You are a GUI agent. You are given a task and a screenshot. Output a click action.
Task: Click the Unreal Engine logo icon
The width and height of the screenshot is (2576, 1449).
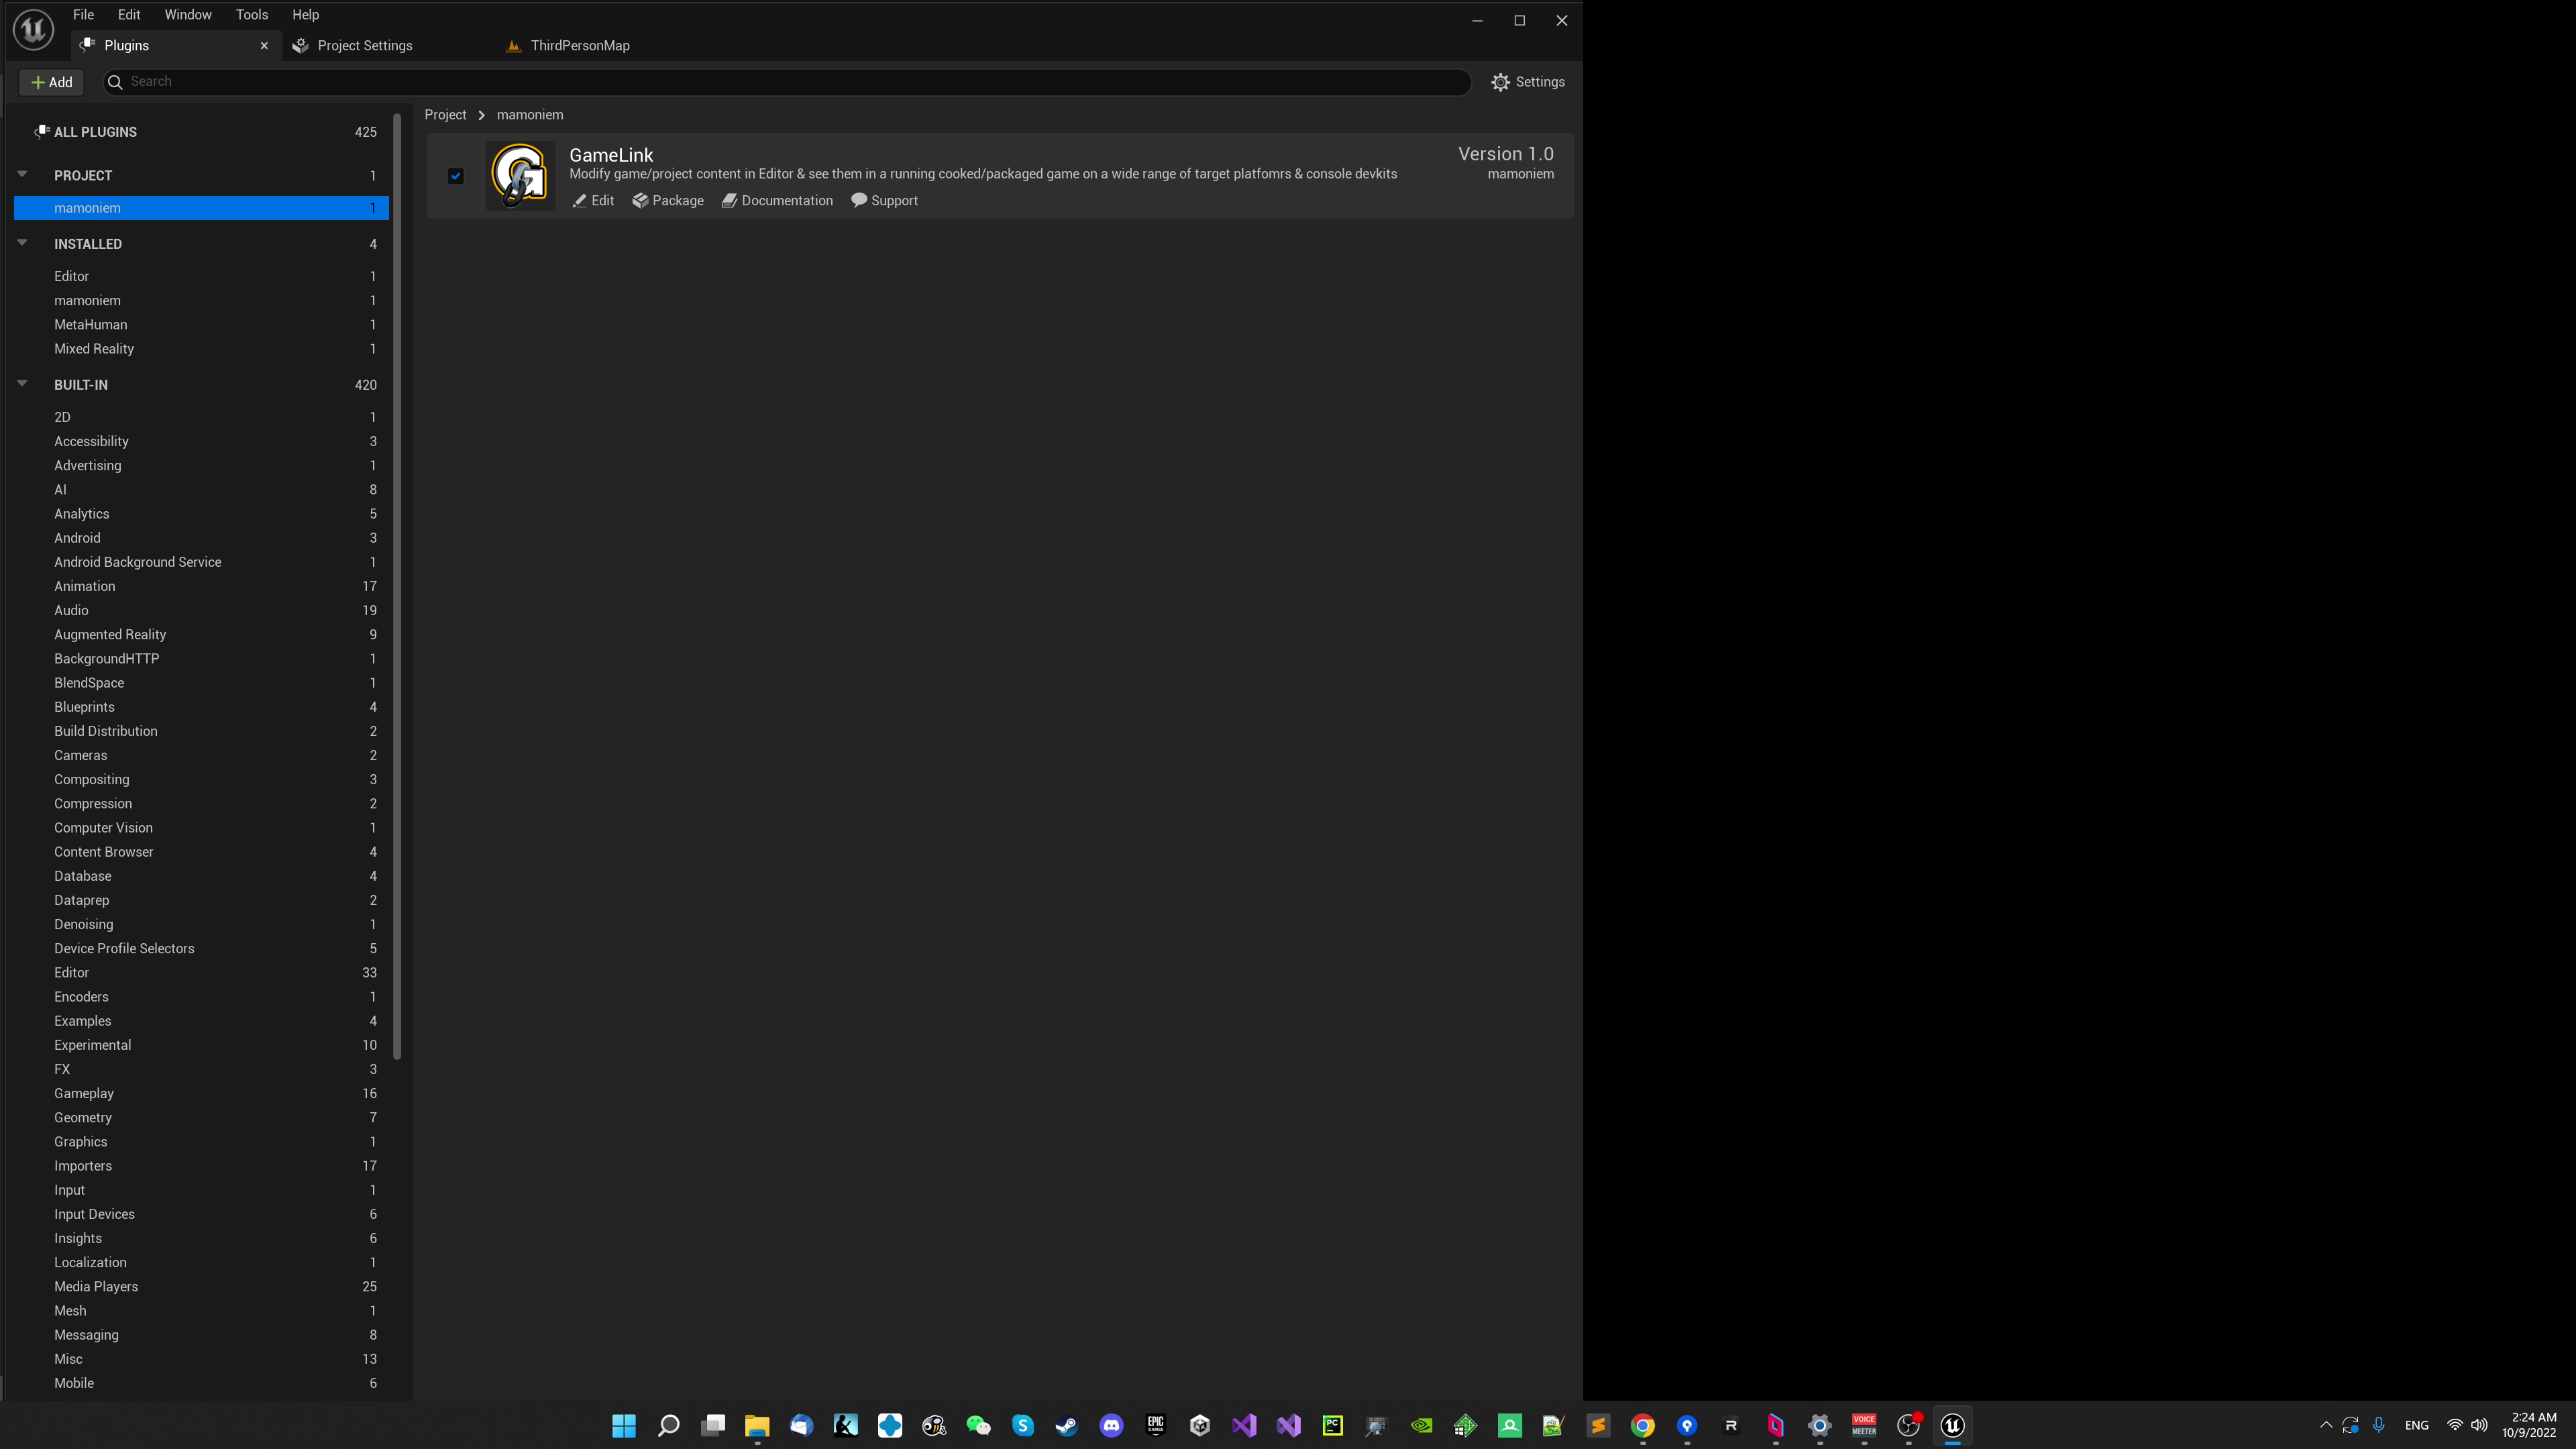coord(33,29)
